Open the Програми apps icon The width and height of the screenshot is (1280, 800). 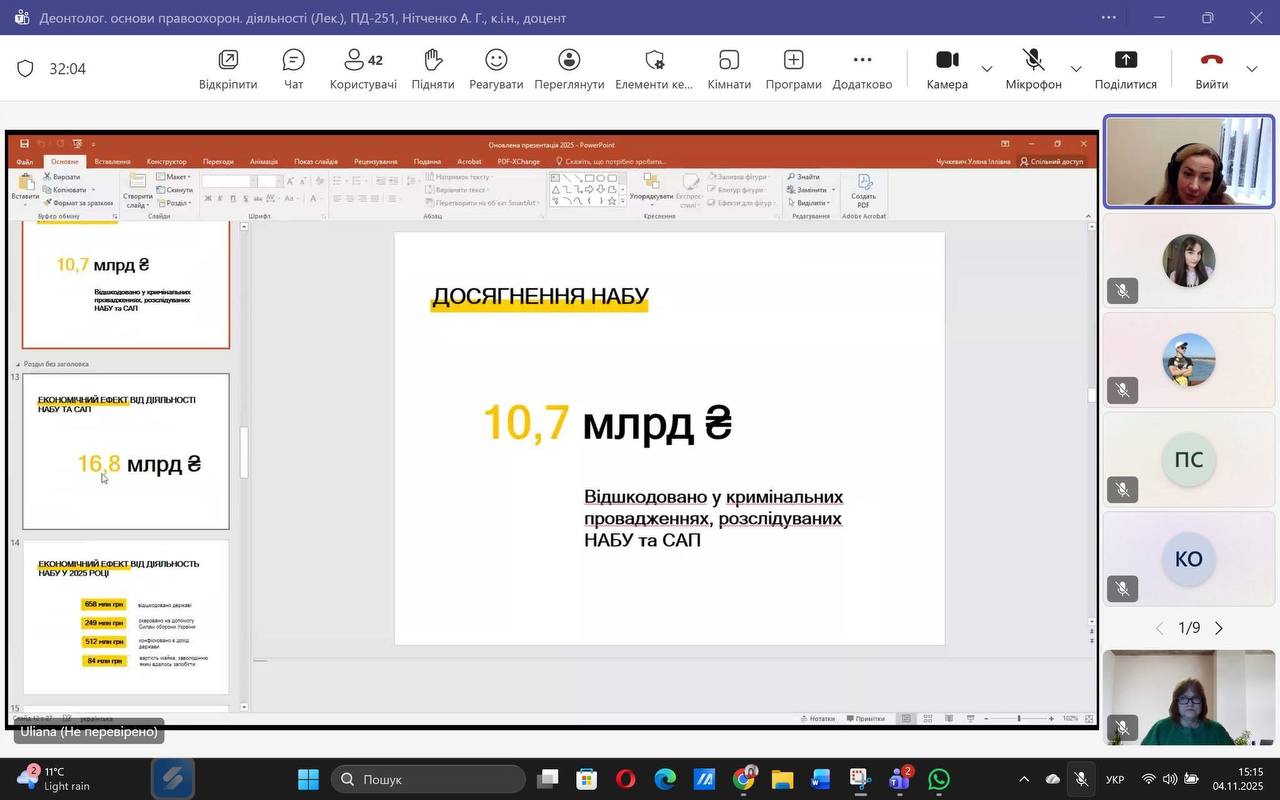[793, 68]
